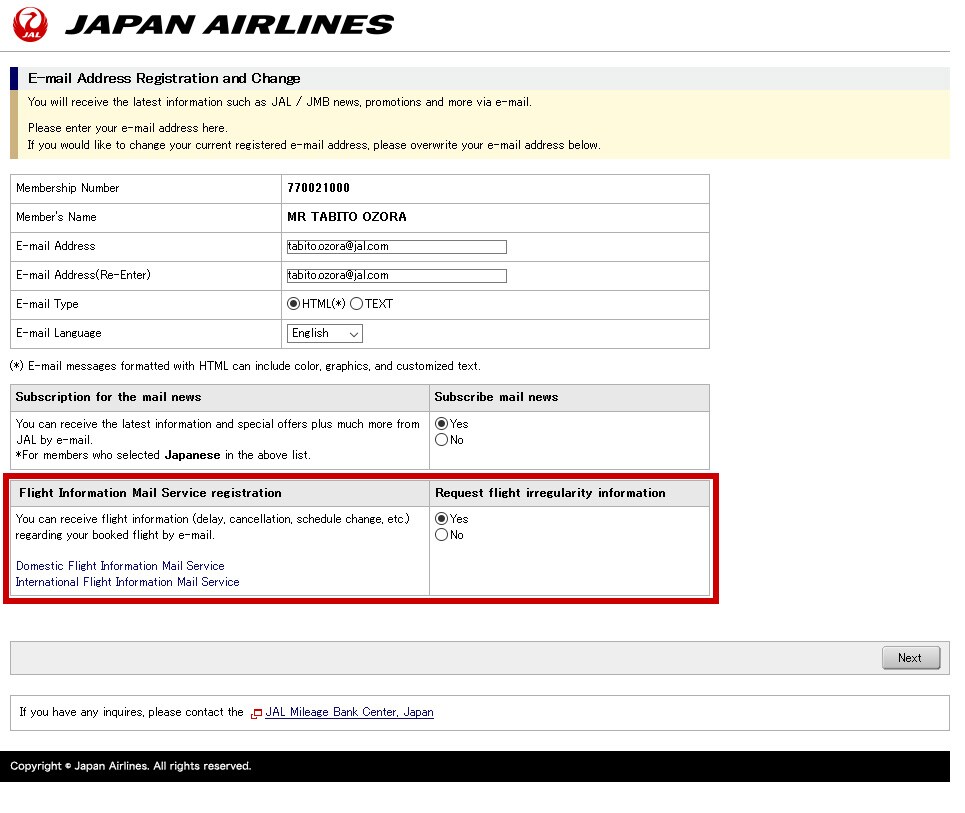This screenshot has width=965, height=813.
Task: Select No for Subscribe mail news
Action: pyautogui.click(x=442, y=440)
